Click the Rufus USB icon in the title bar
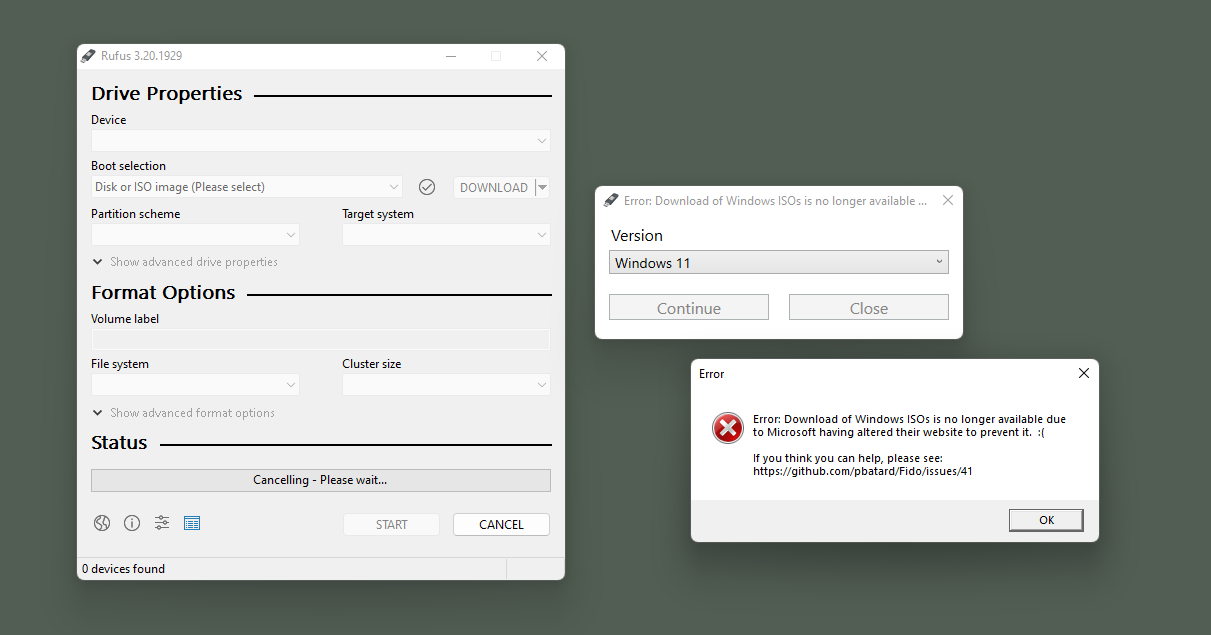This screenshot has height=635, width=1211. (89, 56)
